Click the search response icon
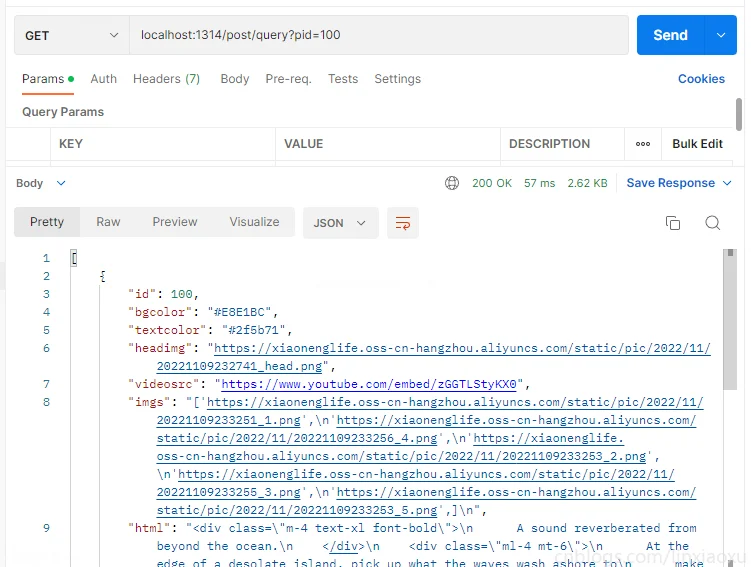The height and width of the screenshot is (567, 751). [x=713, y=223]
